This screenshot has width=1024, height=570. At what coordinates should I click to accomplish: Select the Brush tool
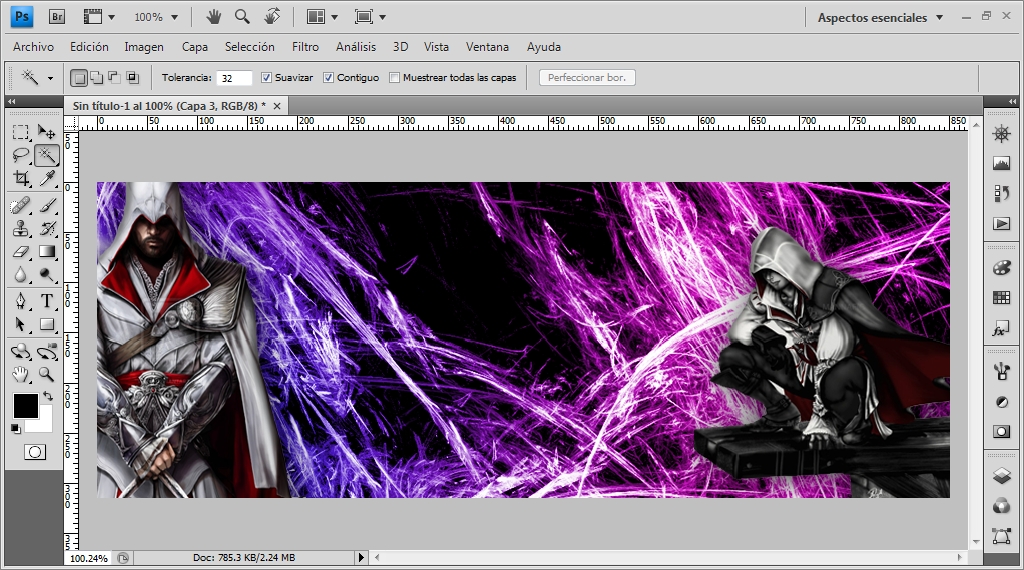(46, 206)
